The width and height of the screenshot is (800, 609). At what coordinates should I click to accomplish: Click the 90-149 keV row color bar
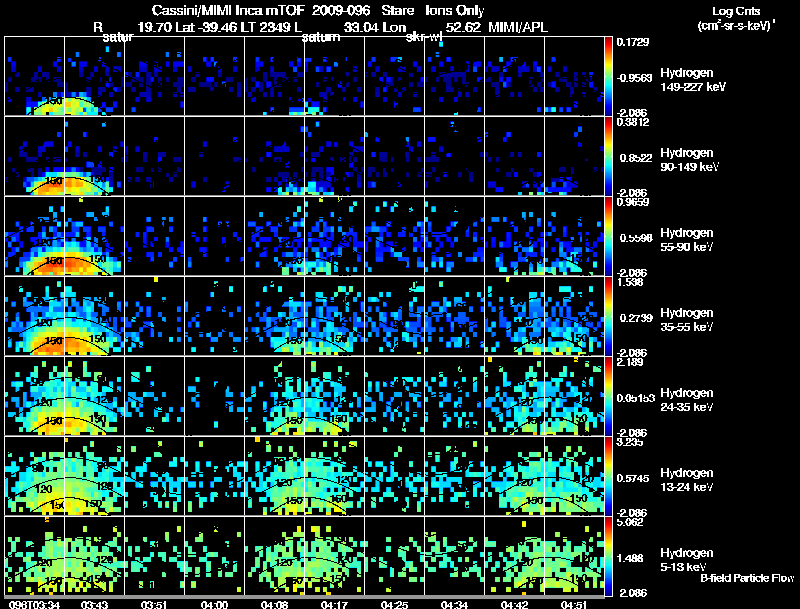coord(608,156)
